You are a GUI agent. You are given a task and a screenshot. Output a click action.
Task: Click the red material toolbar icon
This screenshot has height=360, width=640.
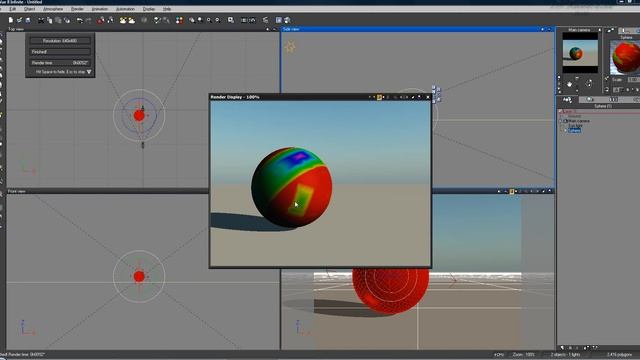(x=100, y=20)
